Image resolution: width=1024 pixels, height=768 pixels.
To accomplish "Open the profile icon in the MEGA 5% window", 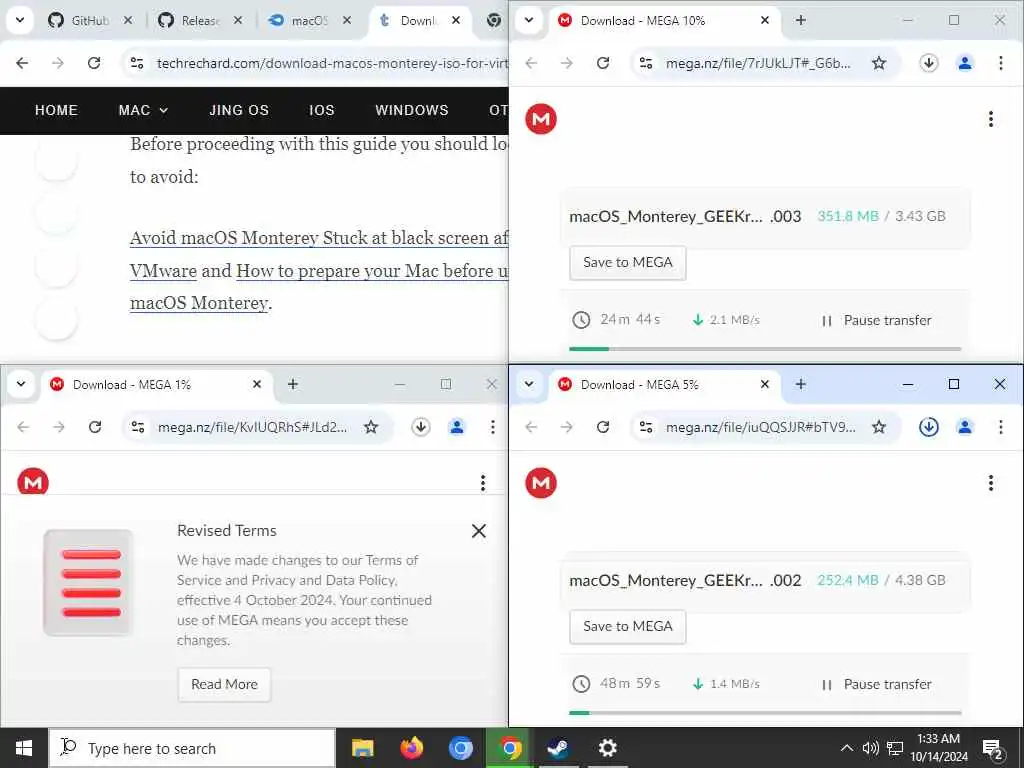I will coord(965,426).
